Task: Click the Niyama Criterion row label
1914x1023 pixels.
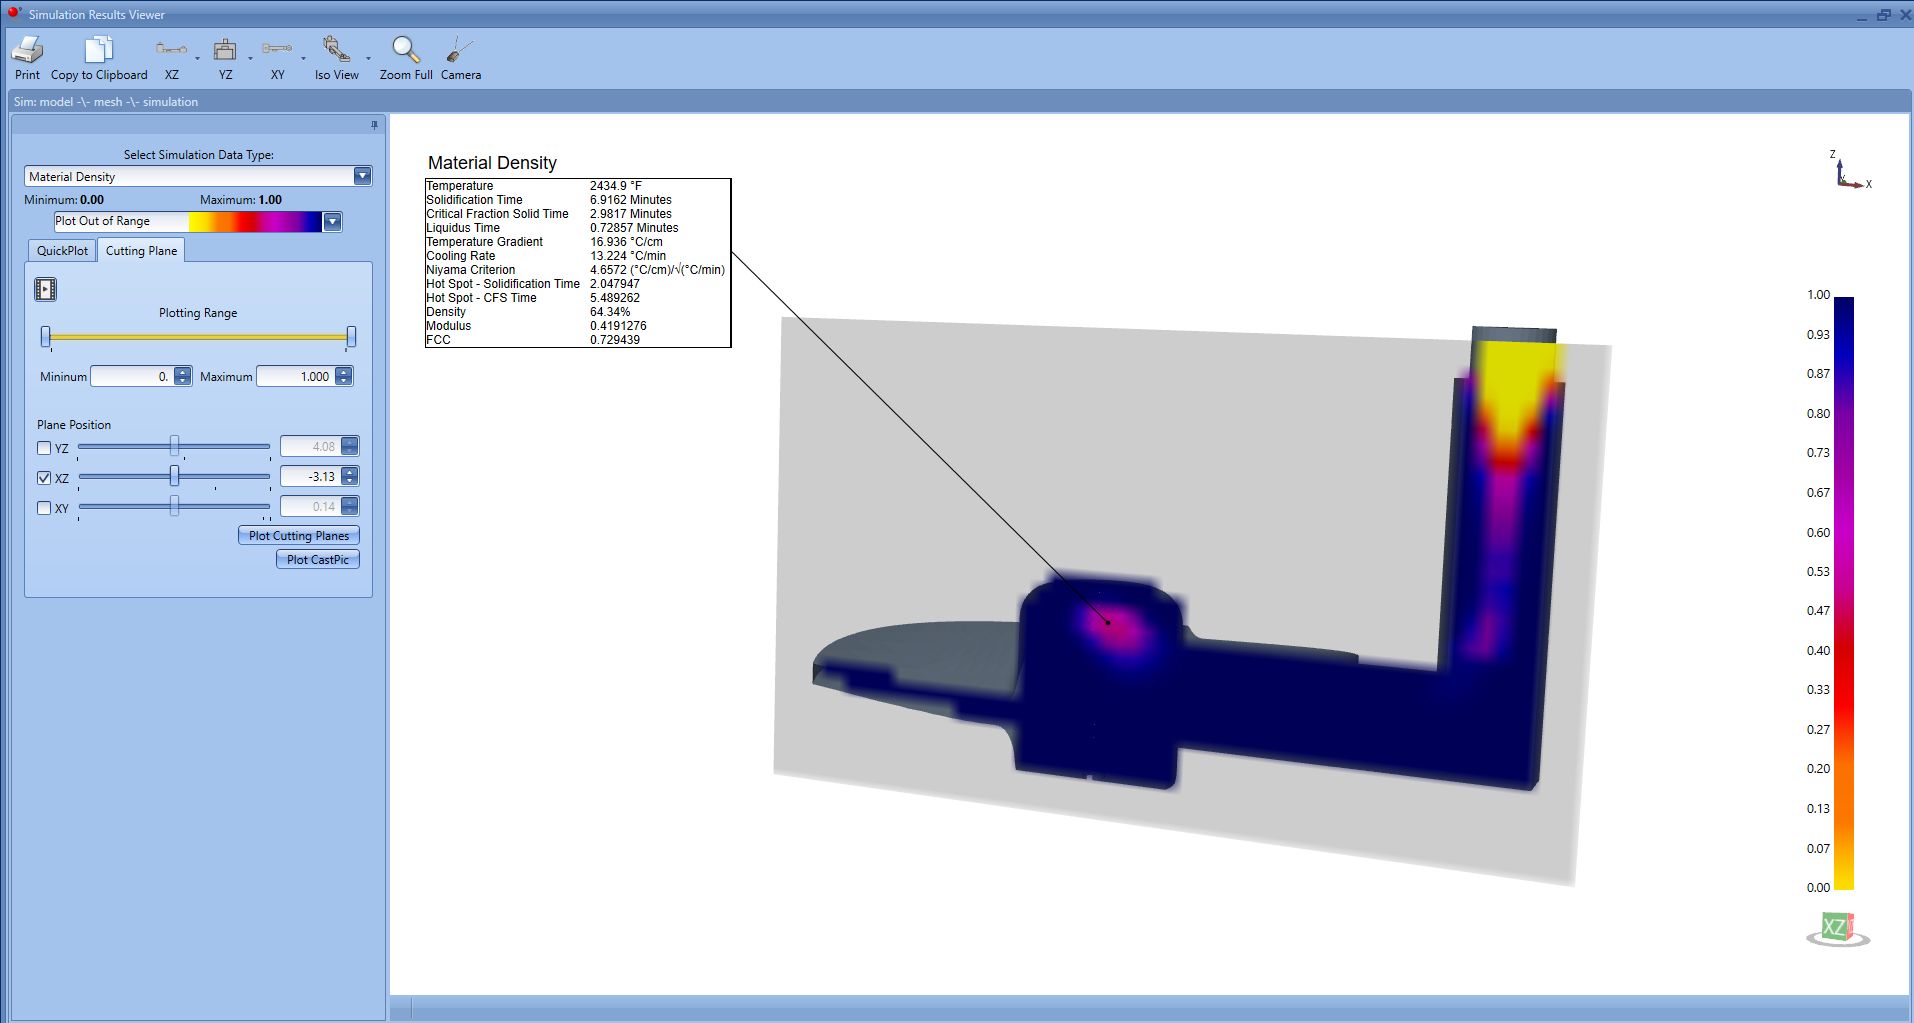Action: pyautogui.click(x=471, y=270)
